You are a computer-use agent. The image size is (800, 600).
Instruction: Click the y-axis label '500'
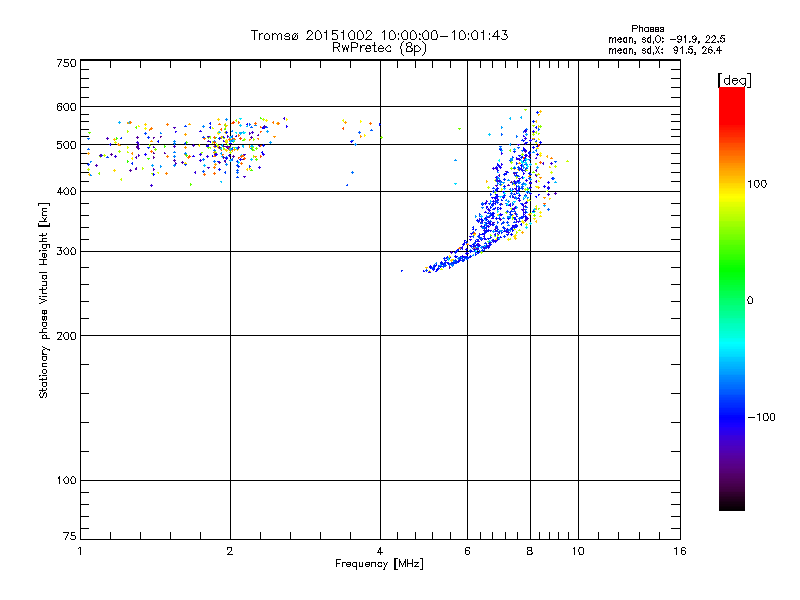(x=66, y=145)
